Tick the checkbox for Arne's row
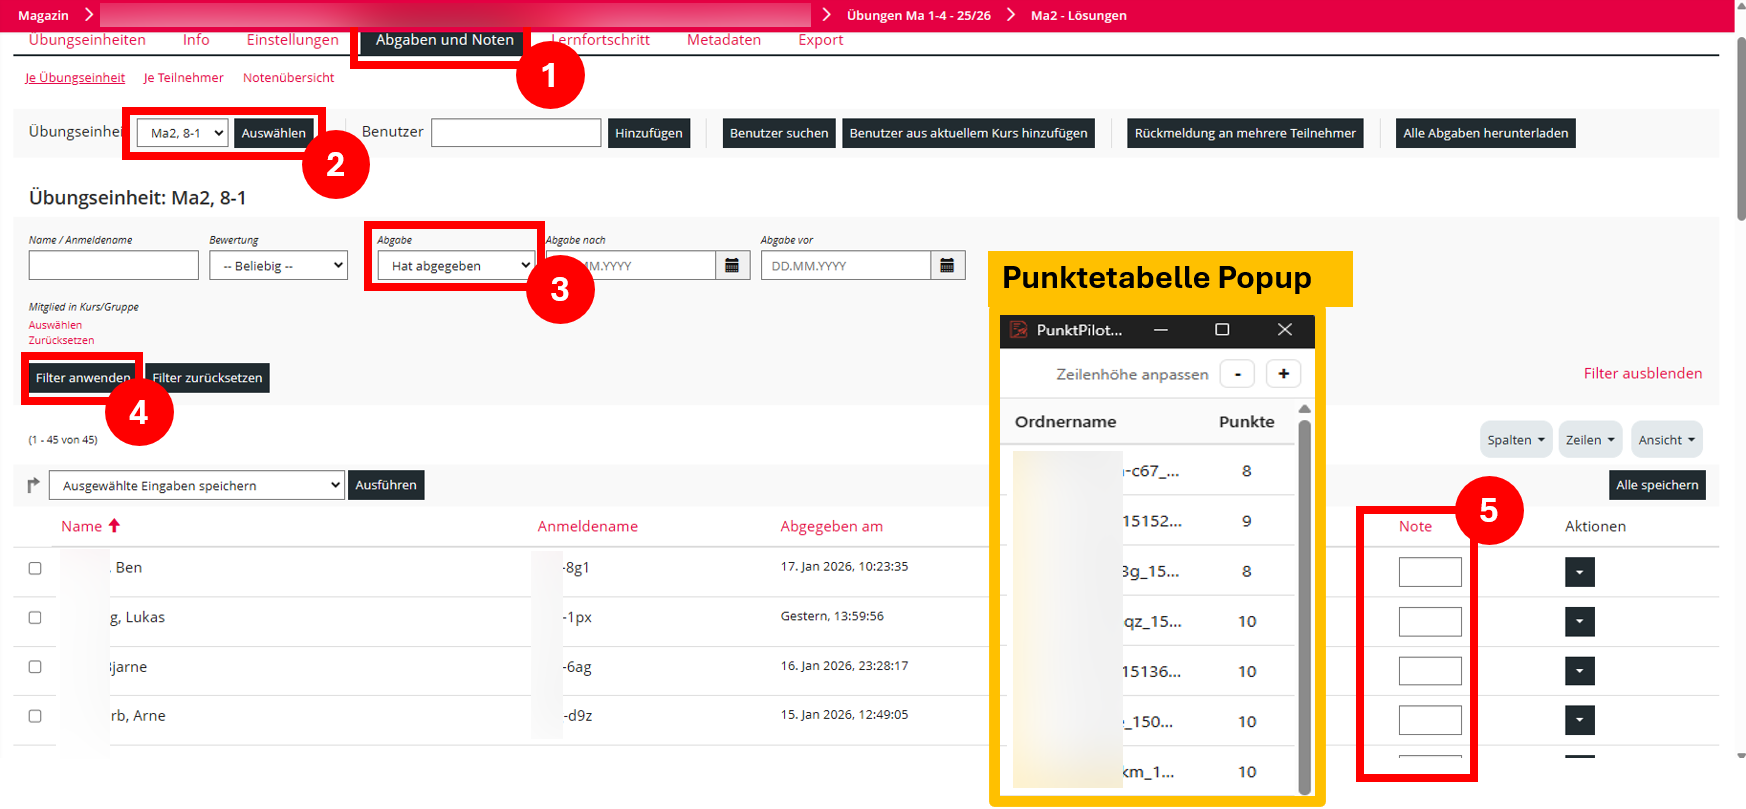The height and width of the screenshot is (809, 1746). pos(35,716)
